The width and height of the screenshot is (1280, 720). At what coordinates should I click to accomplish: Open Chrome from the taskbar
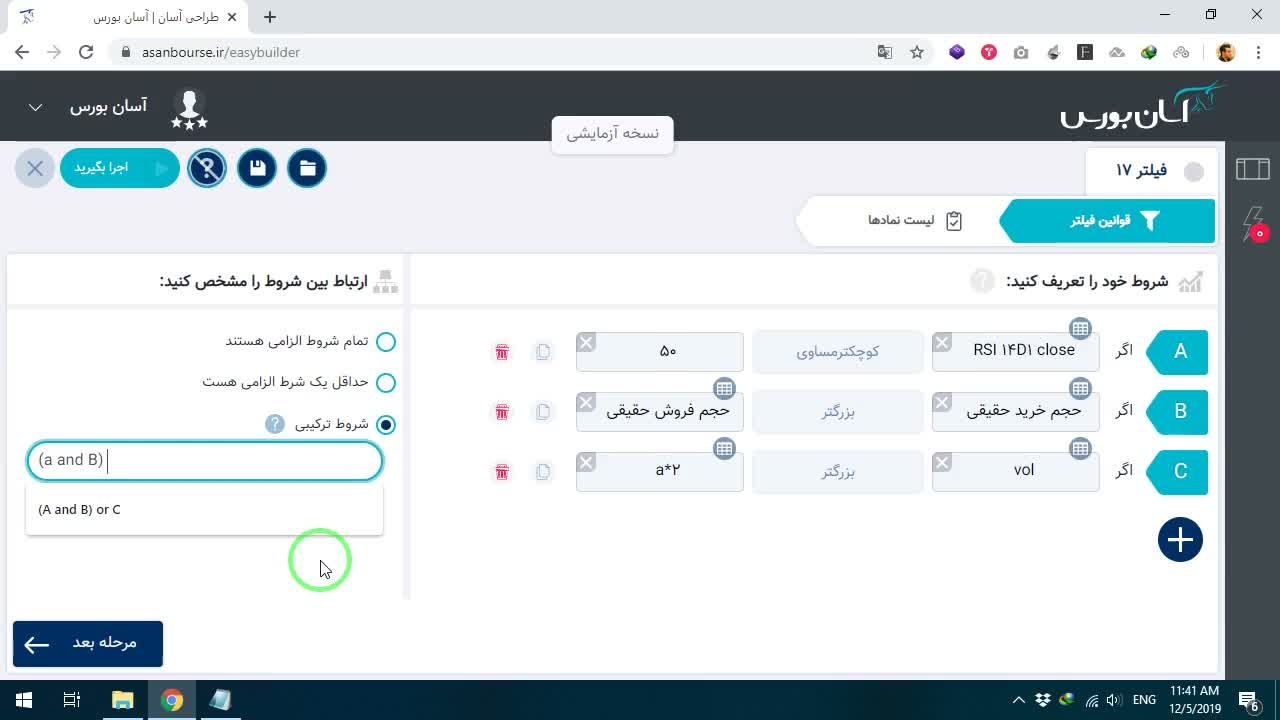[x=172, y=700]
